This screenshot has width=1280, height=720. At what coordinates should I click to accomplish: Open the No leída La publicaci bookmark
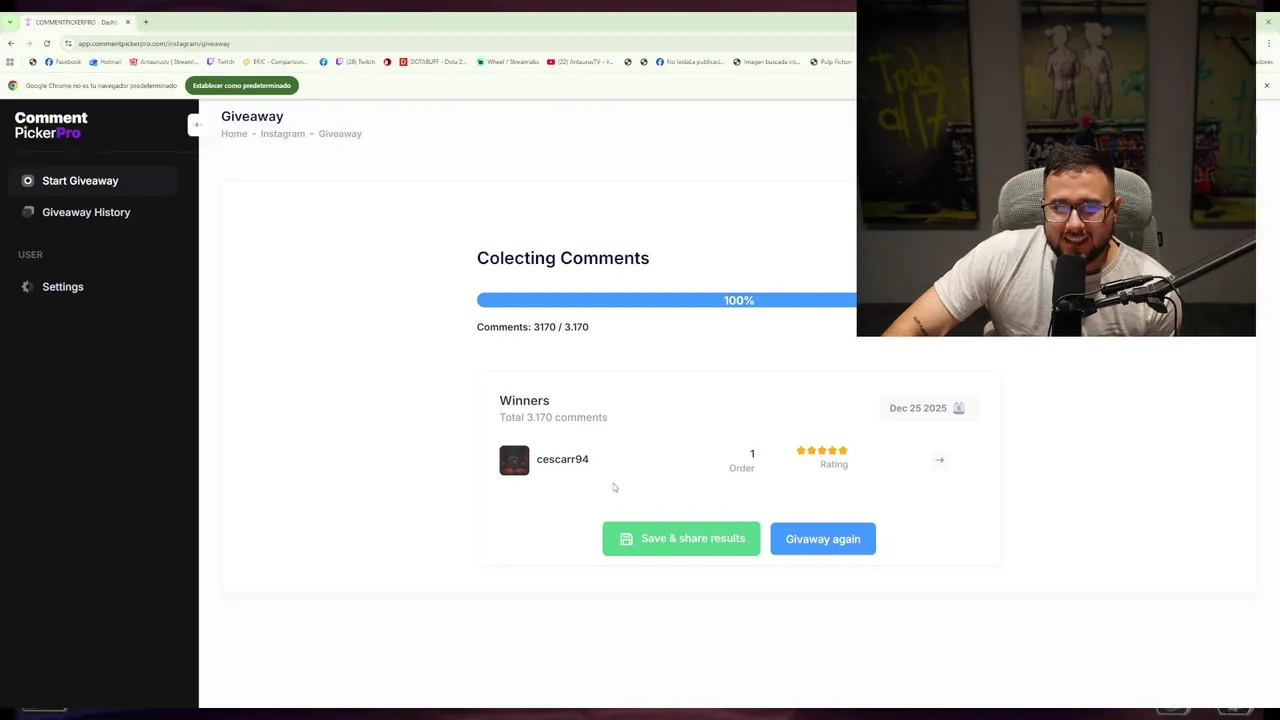(690, 62)
